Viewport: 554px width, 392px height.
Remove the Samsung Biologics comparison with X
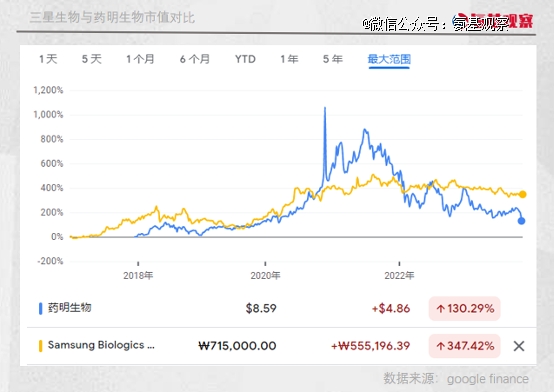pyautogui.click(x=519, y=346)
